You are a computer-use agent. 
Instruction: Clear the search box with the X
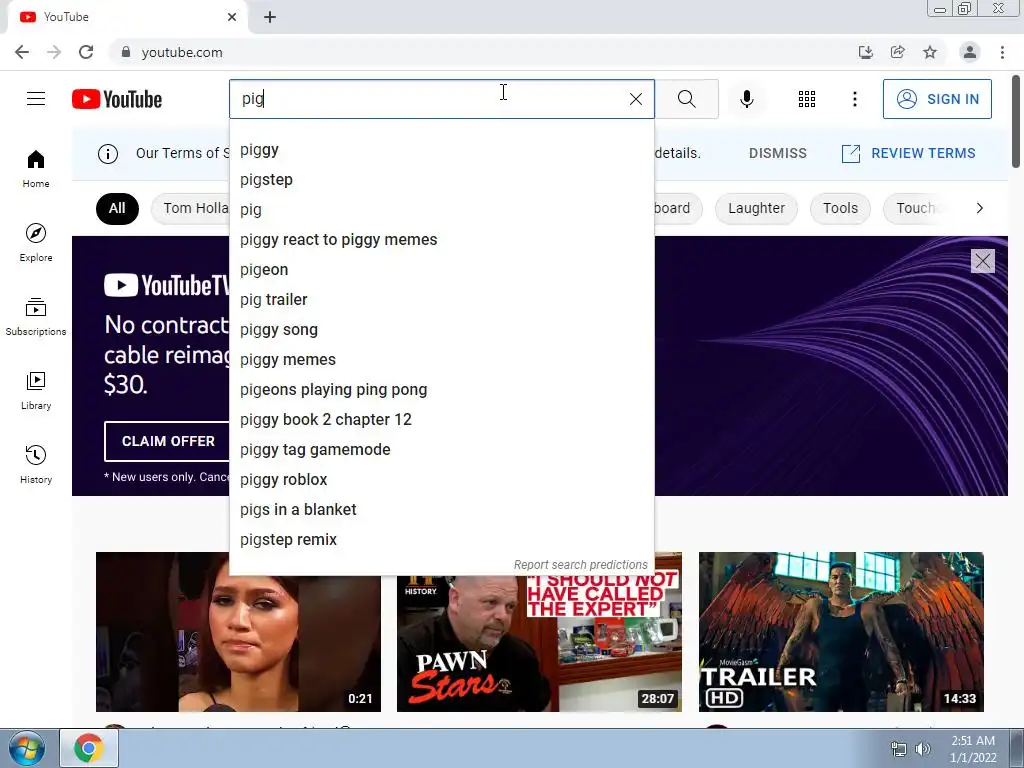pyautogui.click(x=635, y=99)
